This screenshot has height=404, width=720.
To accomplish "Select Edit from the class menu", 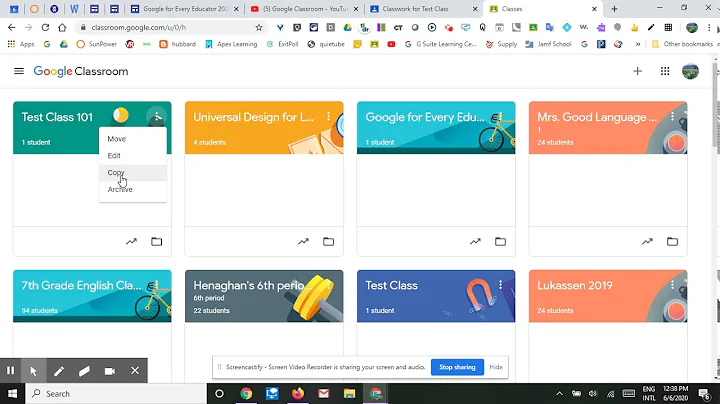I will [x=133, y=156].
